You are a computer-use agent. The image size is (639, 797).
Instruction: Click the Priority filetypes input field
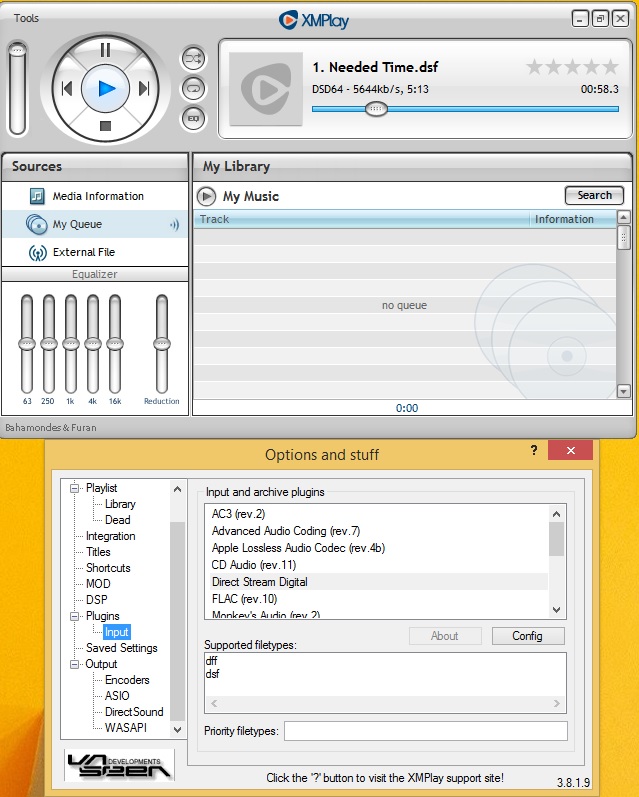click(425, 731)
